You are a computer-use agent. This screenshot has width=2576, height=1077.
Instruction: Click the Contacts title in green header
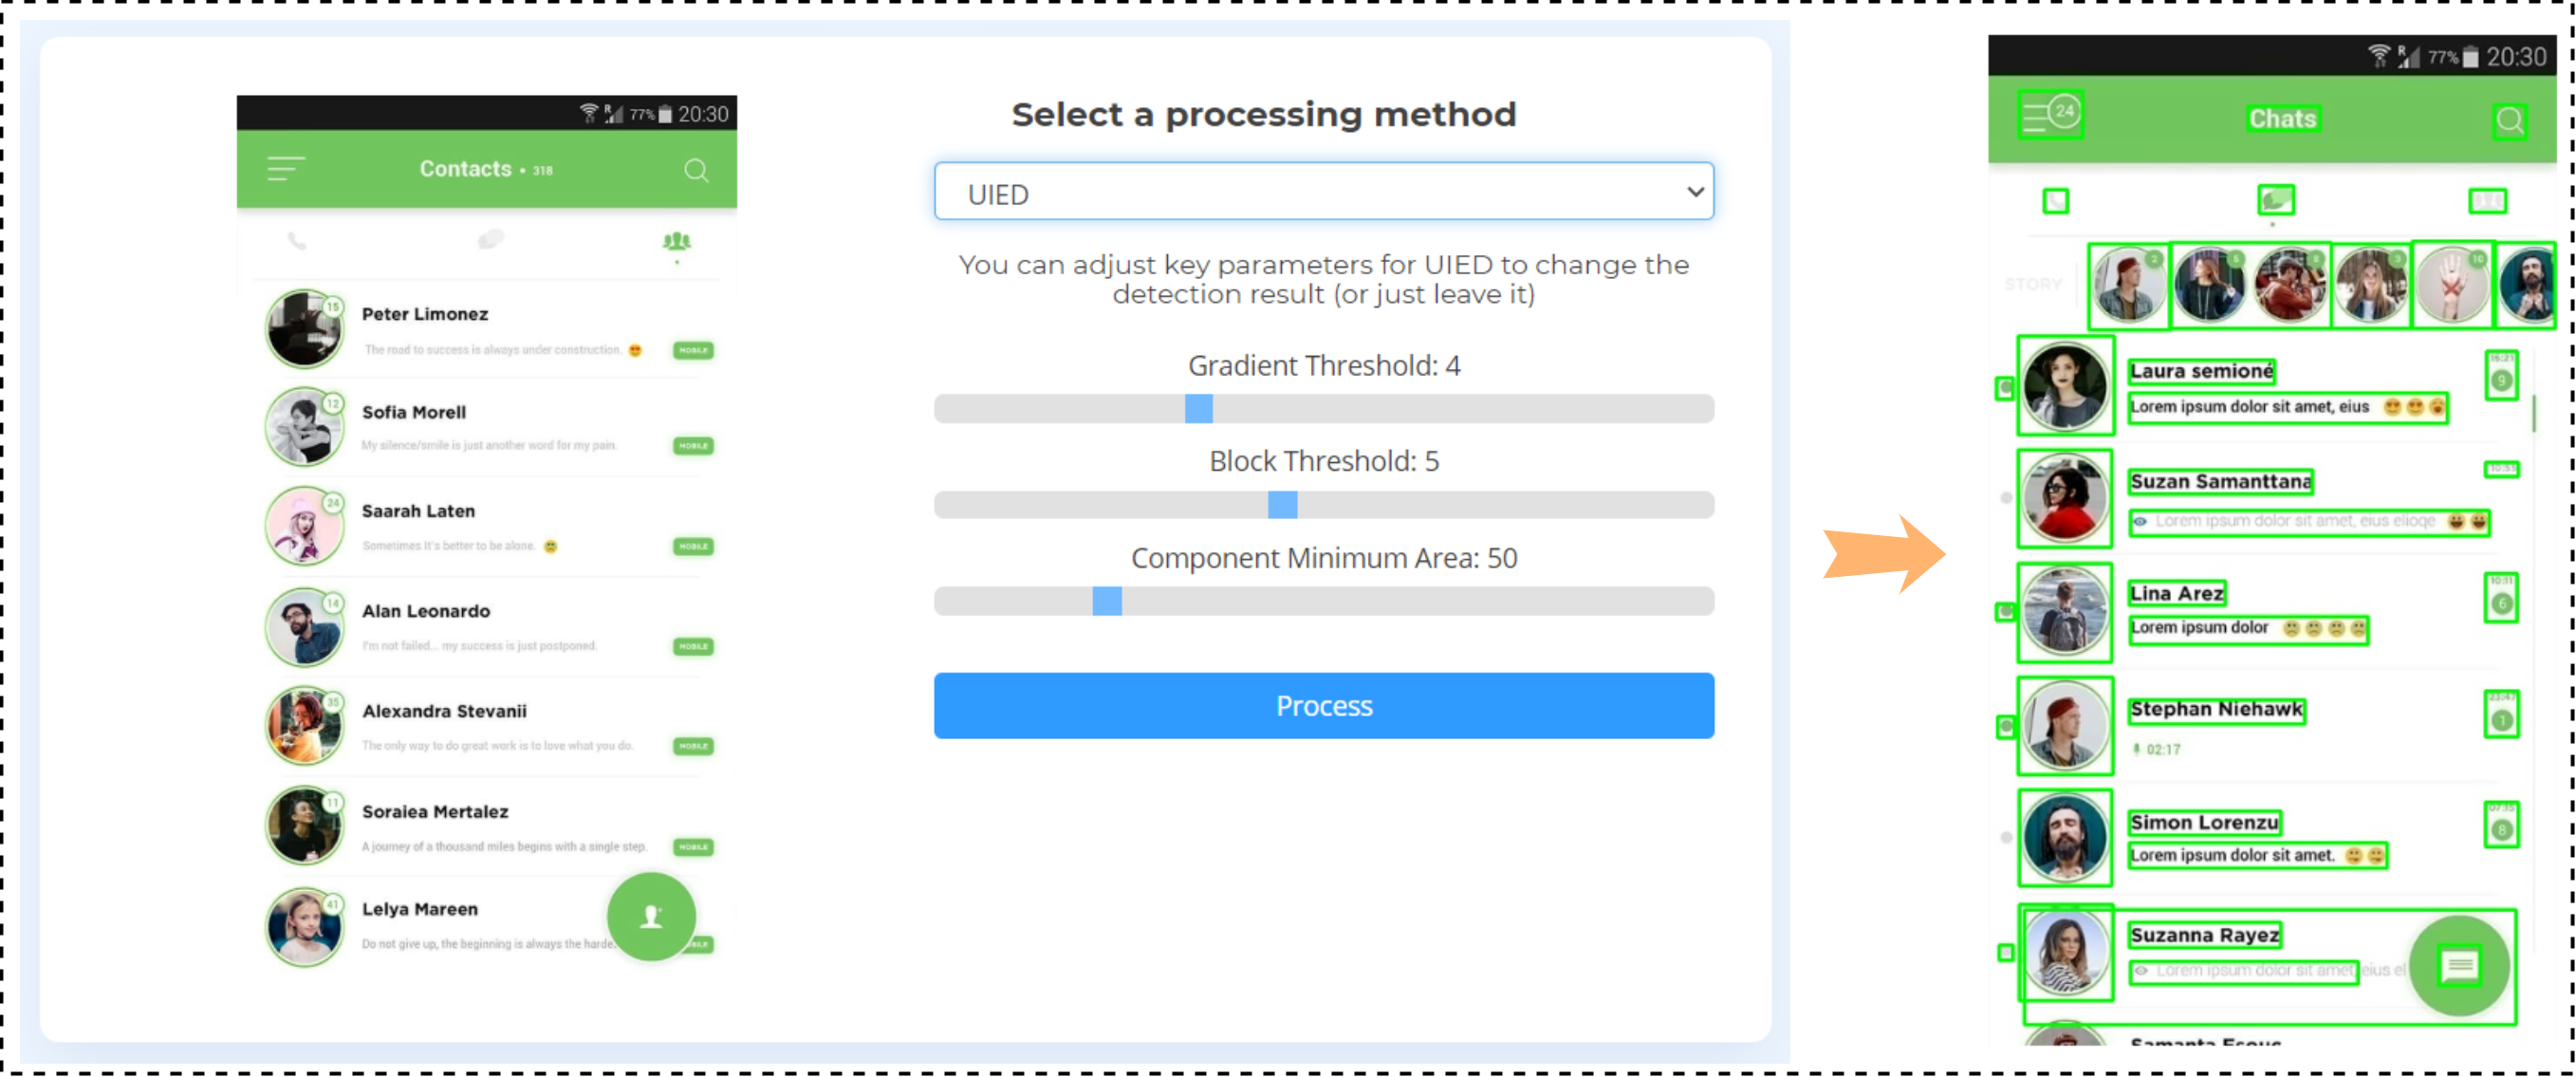click(x=466, y=169)
